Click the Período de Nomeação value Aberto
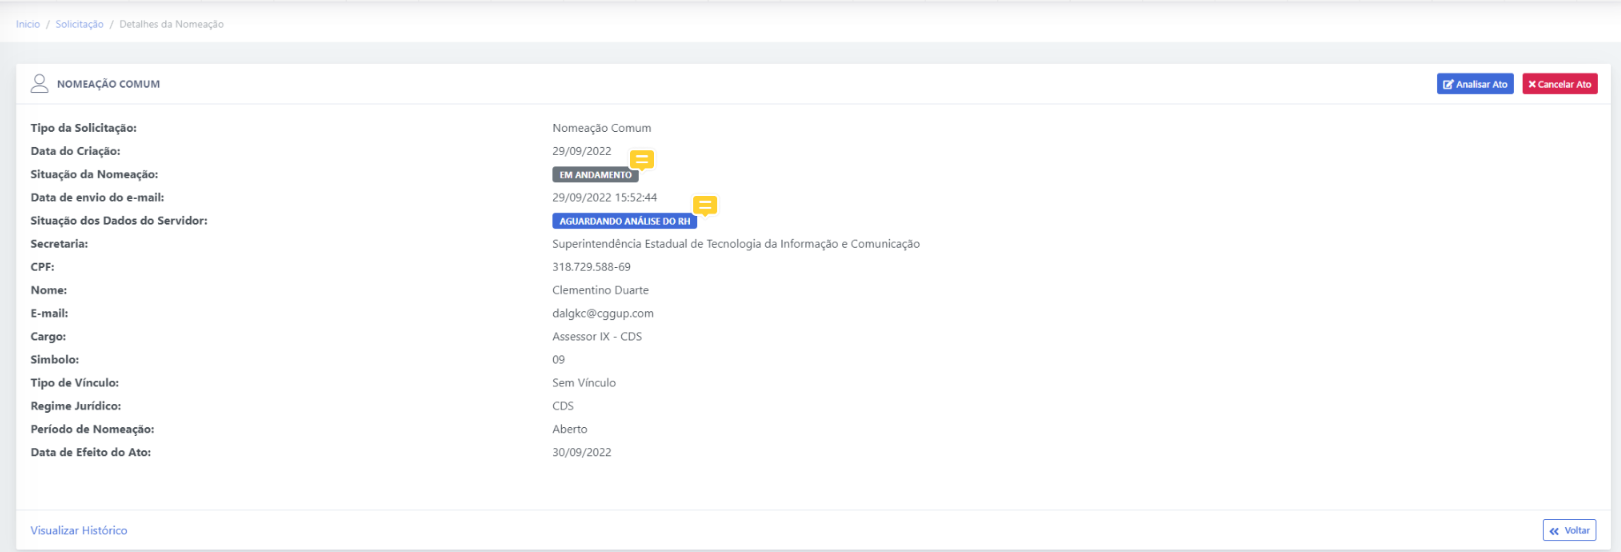 [x=570, y=428]
